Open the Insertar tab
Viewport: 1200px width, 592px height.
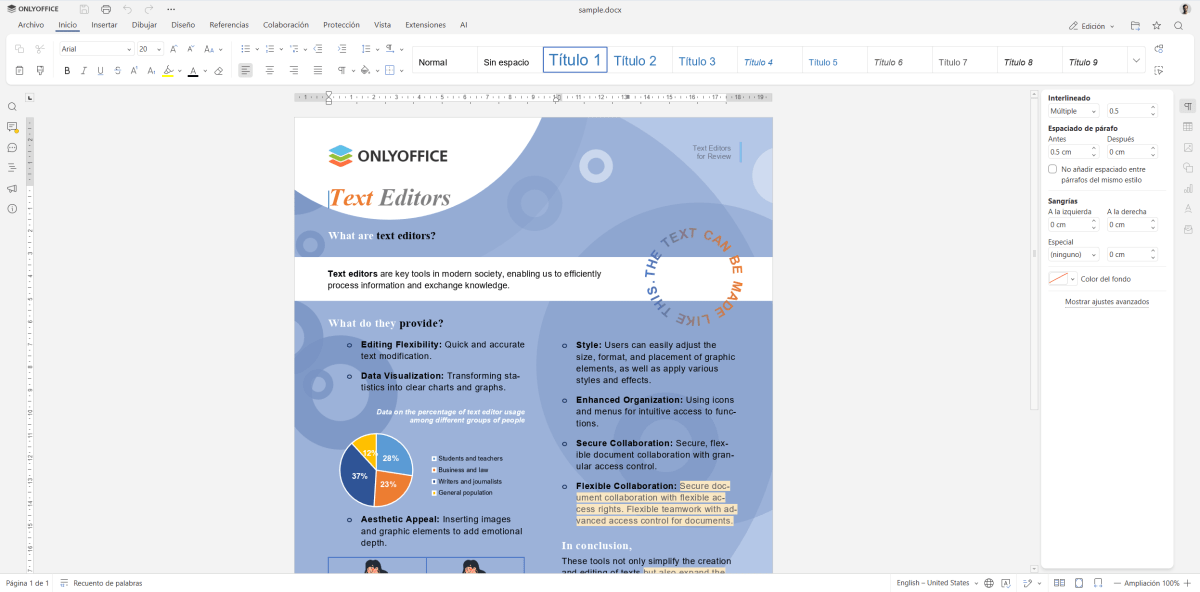[104, 25]
